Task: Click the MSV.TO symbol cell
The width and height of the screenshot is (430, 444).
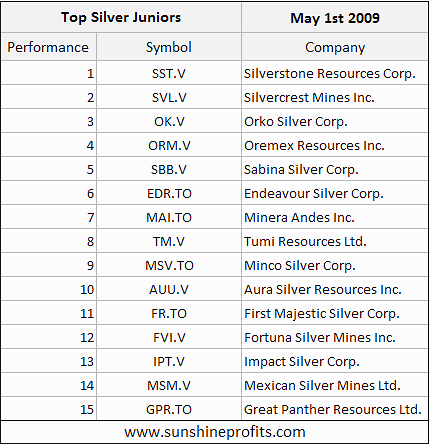Action: [169, 265]
